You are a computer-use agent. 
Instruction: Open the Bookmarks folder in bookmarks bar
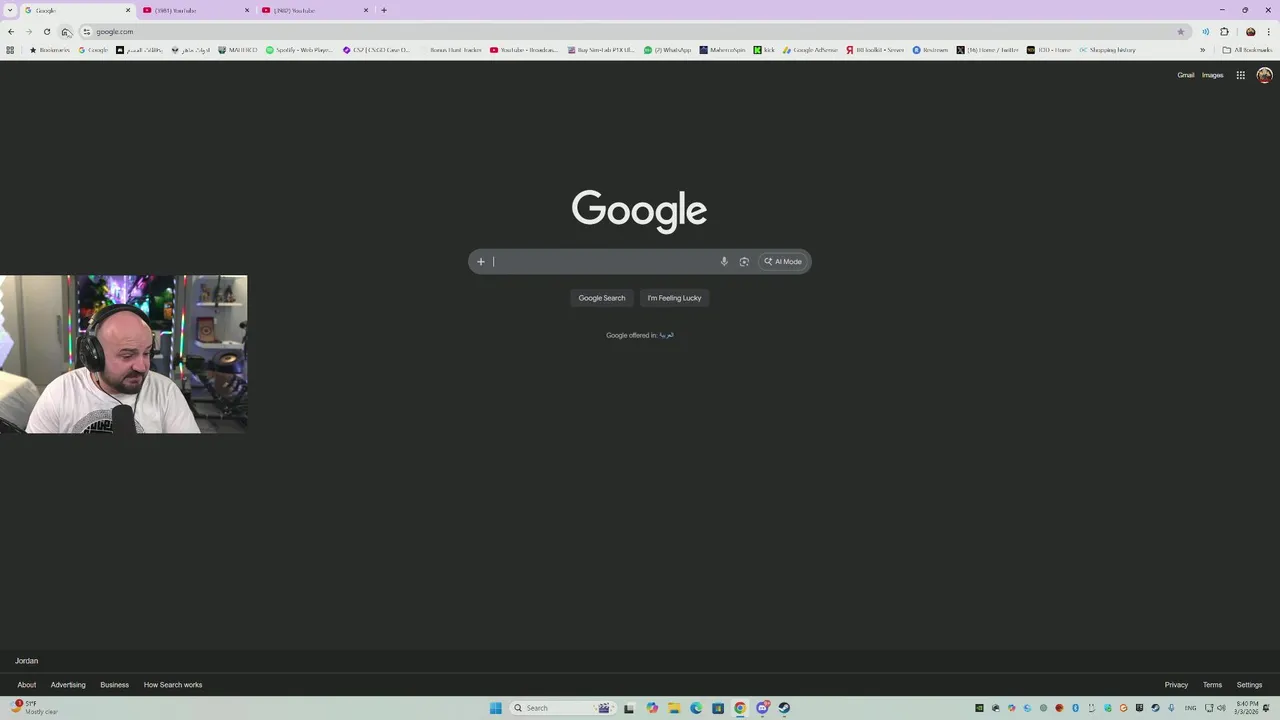(50, 50)
